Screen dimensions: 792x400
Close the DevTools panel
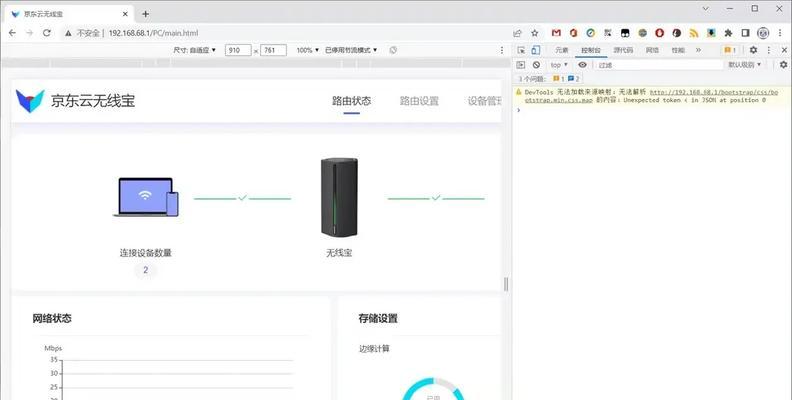(x=784, y=50)
